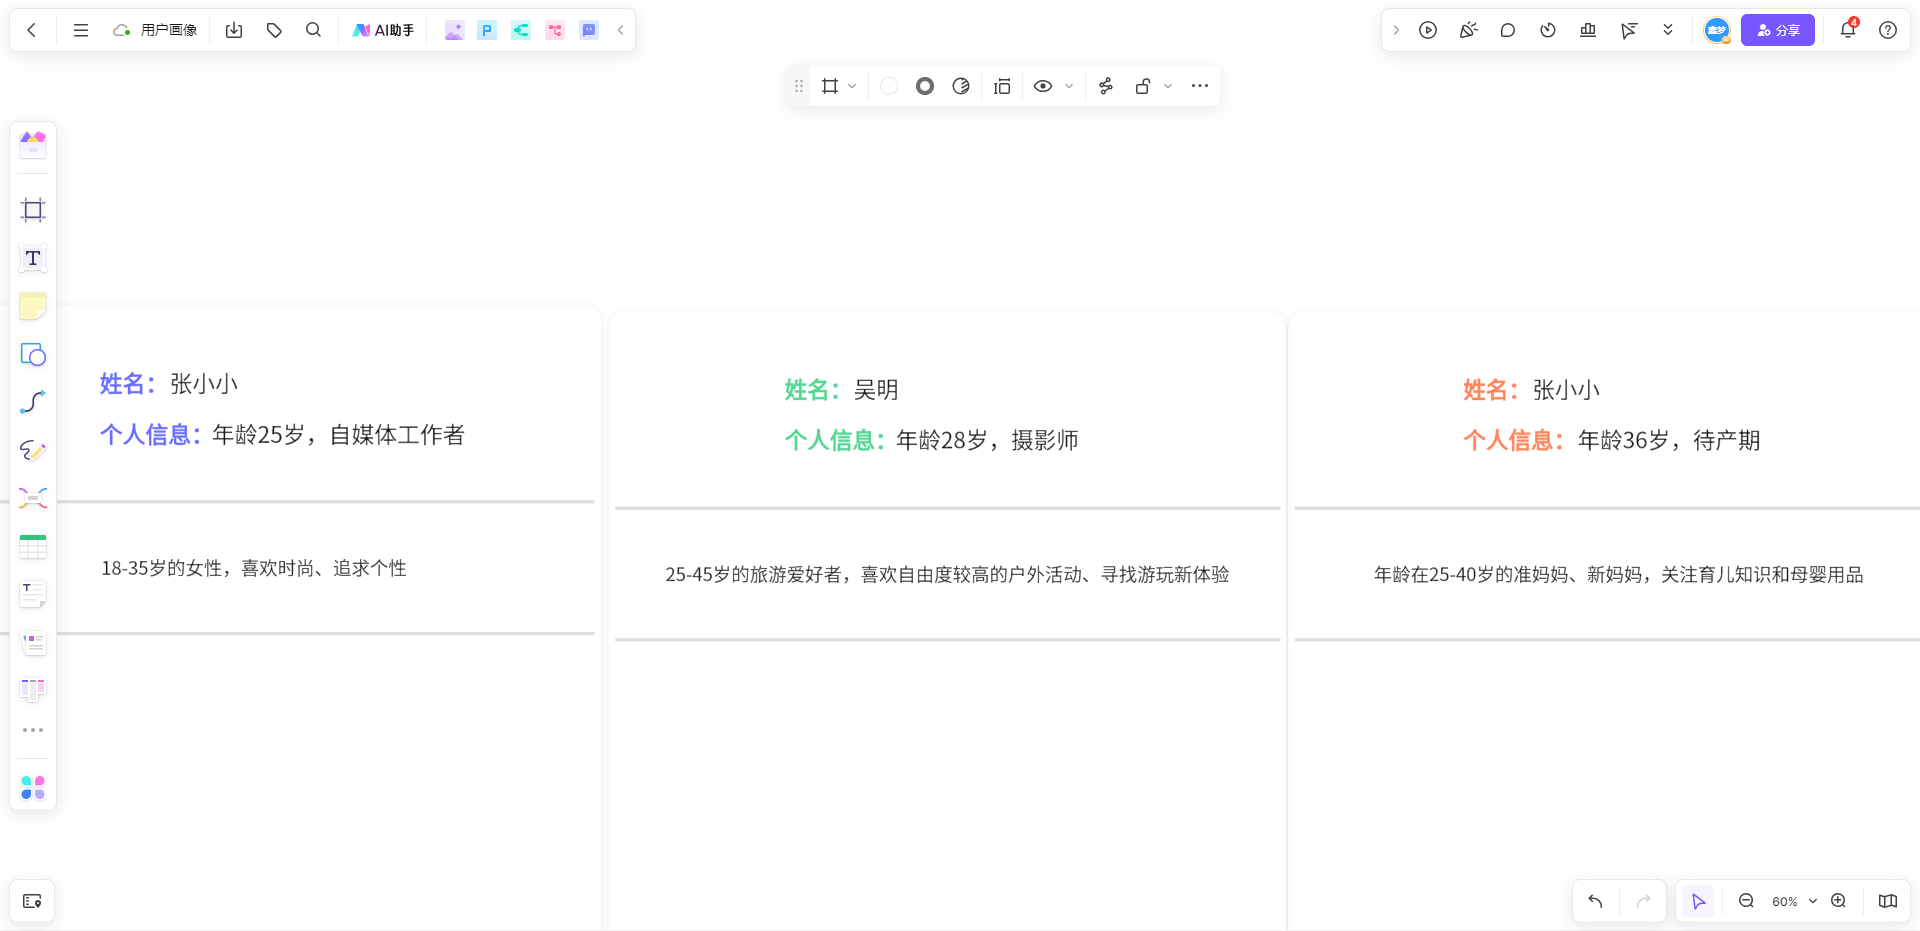Open the notifications bell

(1848, 30)
